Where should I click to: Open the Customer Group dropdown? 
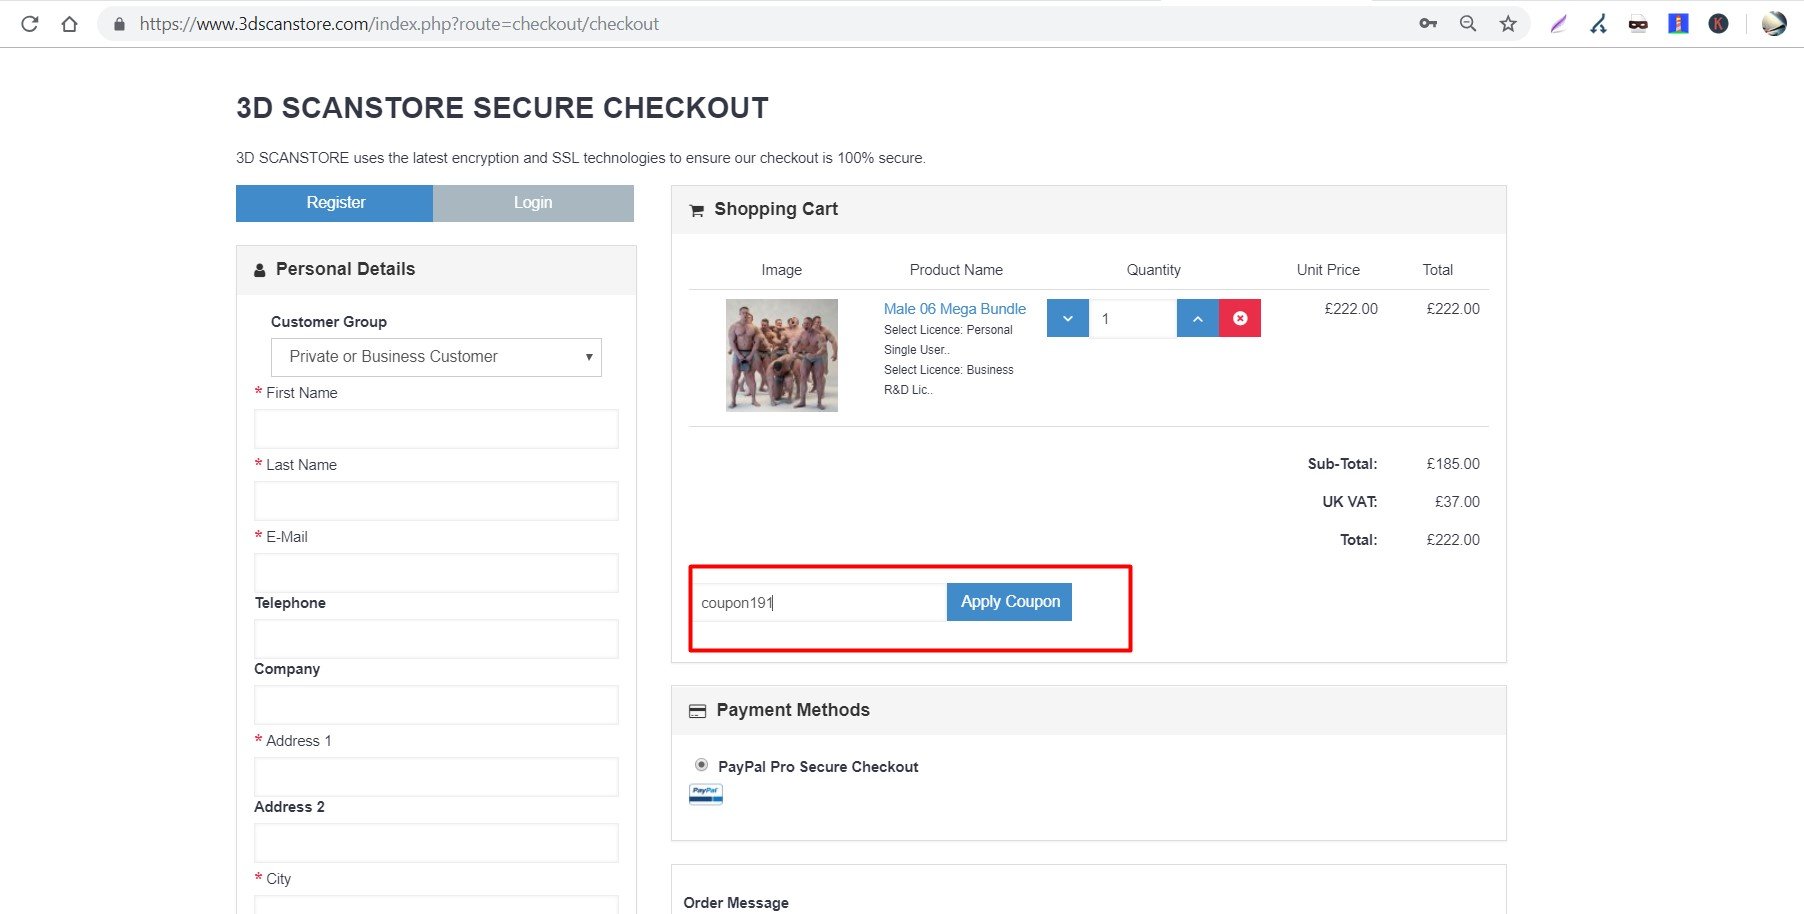point(436,357)
